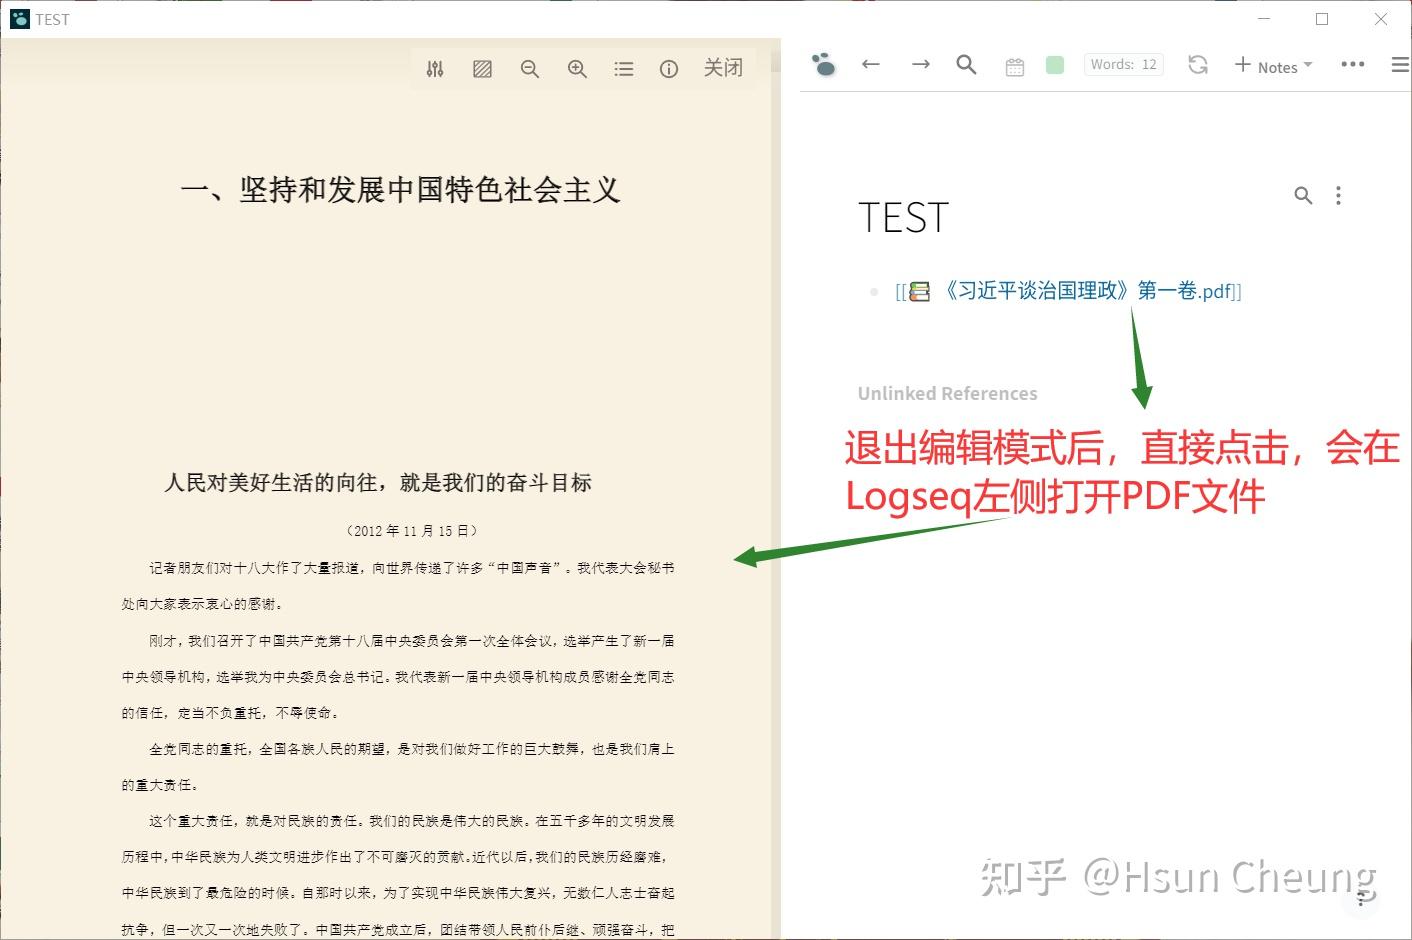1412x940 pixels.
Task: Open the PDF outline list icon
Action: tap(624, 68)
